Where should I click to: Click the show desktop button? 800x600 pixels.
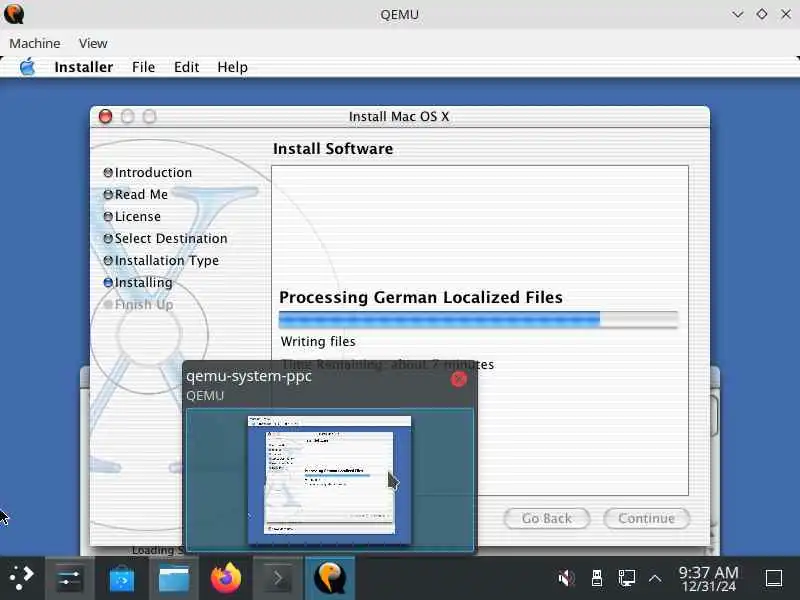(x=773, y=579)
